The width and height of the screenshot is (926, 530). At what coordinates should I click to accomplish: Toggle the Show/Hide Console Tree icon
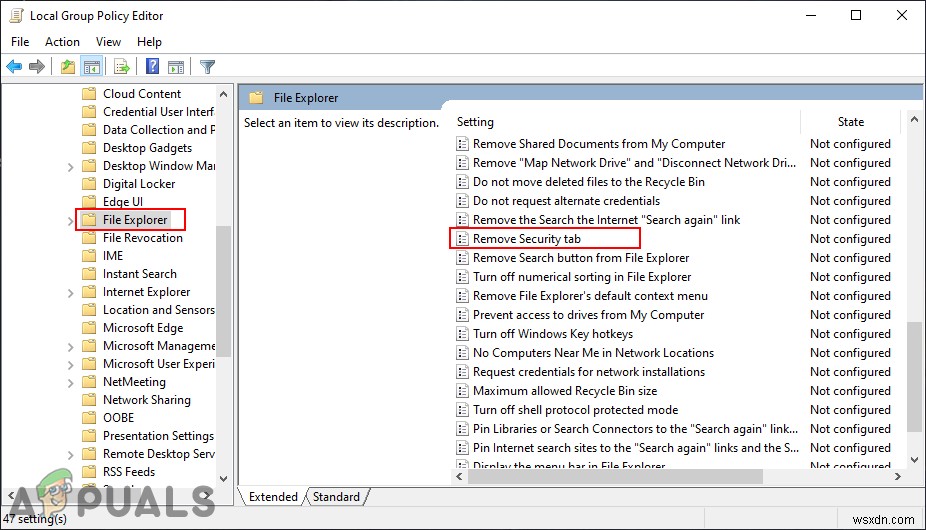(x=92, y=67)
